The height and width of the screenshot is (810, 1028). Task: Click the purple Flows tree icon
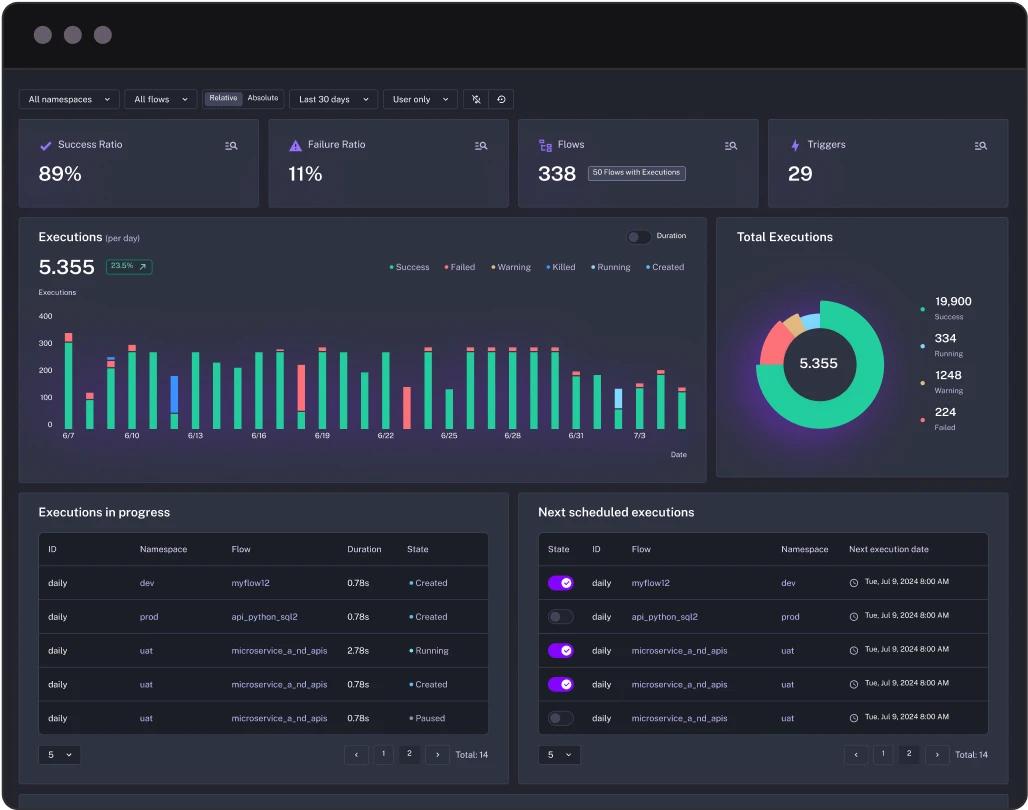tap(545, 145)
